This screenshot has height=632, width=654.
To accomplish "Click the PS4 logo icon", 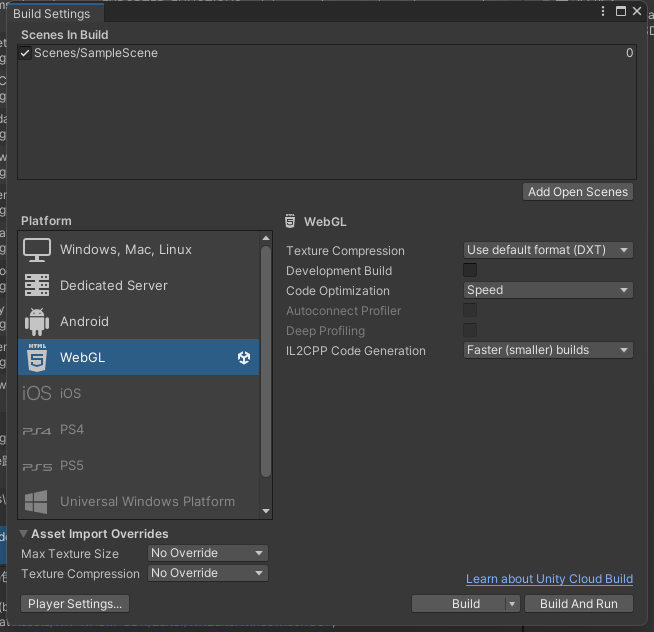I will 37,431.
